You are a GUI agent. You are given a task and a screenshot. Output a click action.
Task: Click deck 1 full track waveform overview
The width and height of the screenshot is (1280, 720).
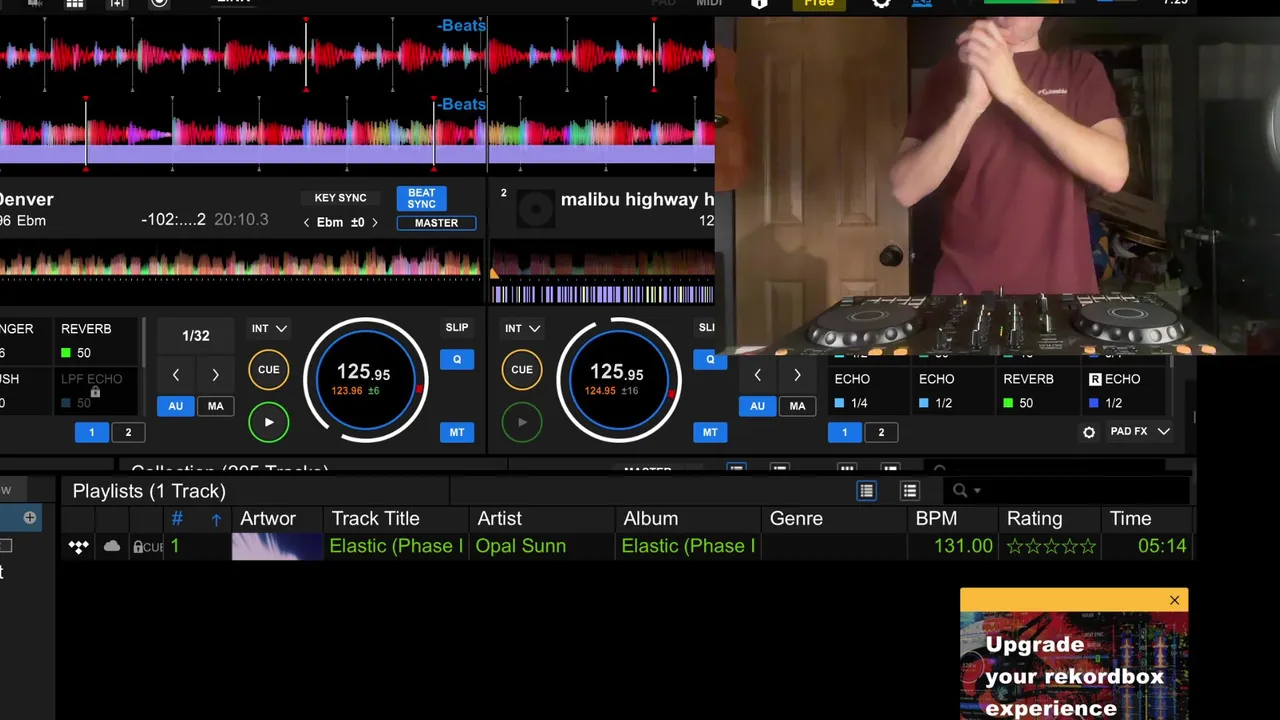point(240,264)
